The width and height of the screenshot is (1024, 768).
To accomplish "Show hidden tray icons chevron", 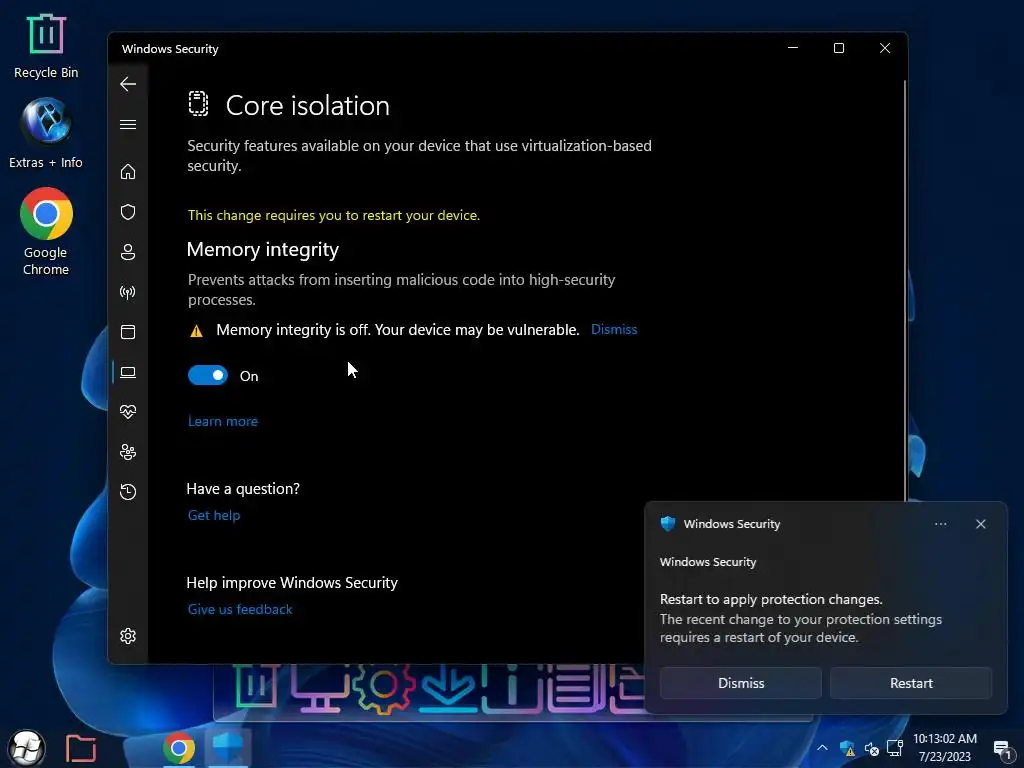I will tap(822, 748).
